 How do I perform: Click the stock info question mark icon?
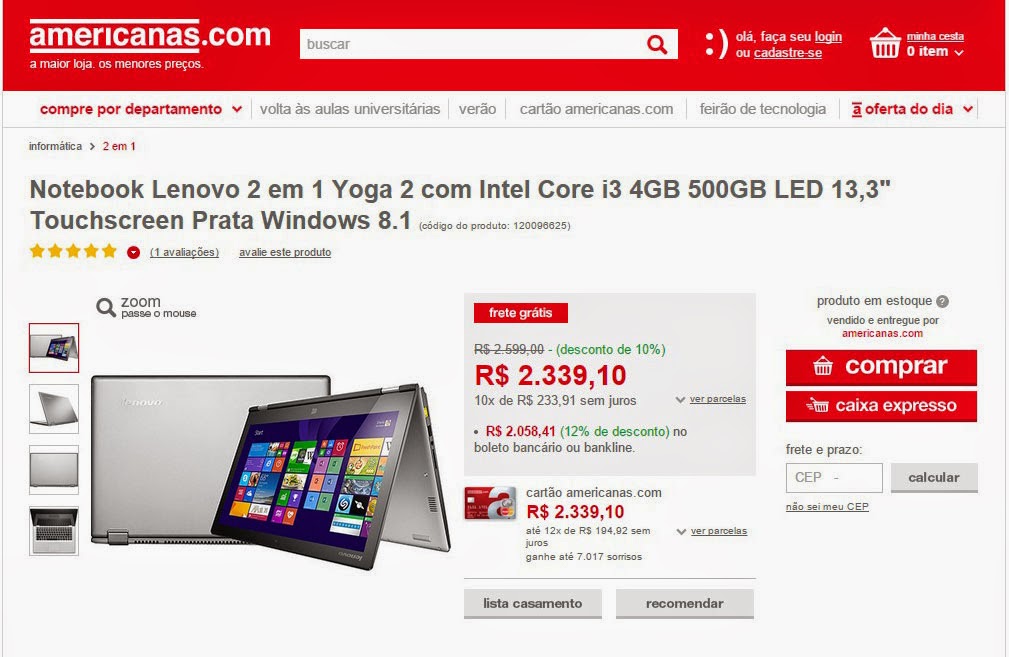tap(943, 301)
